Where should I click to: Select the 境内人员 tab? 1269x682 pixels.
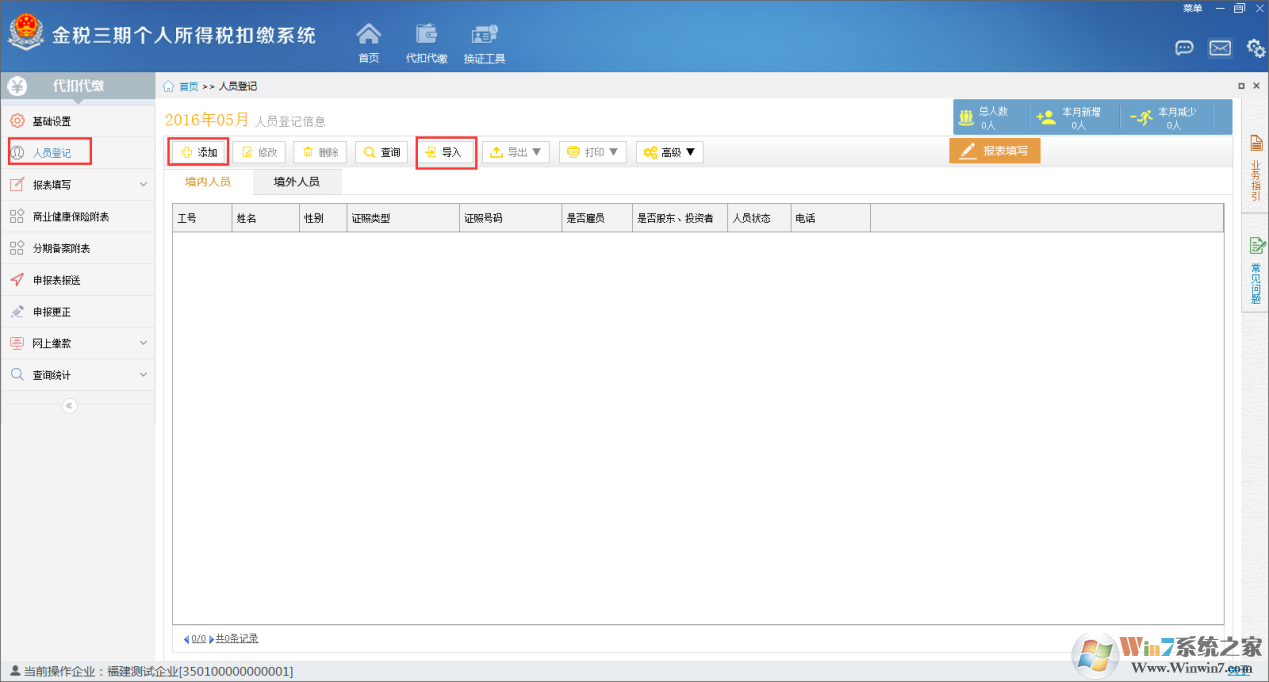click(208, 182)
